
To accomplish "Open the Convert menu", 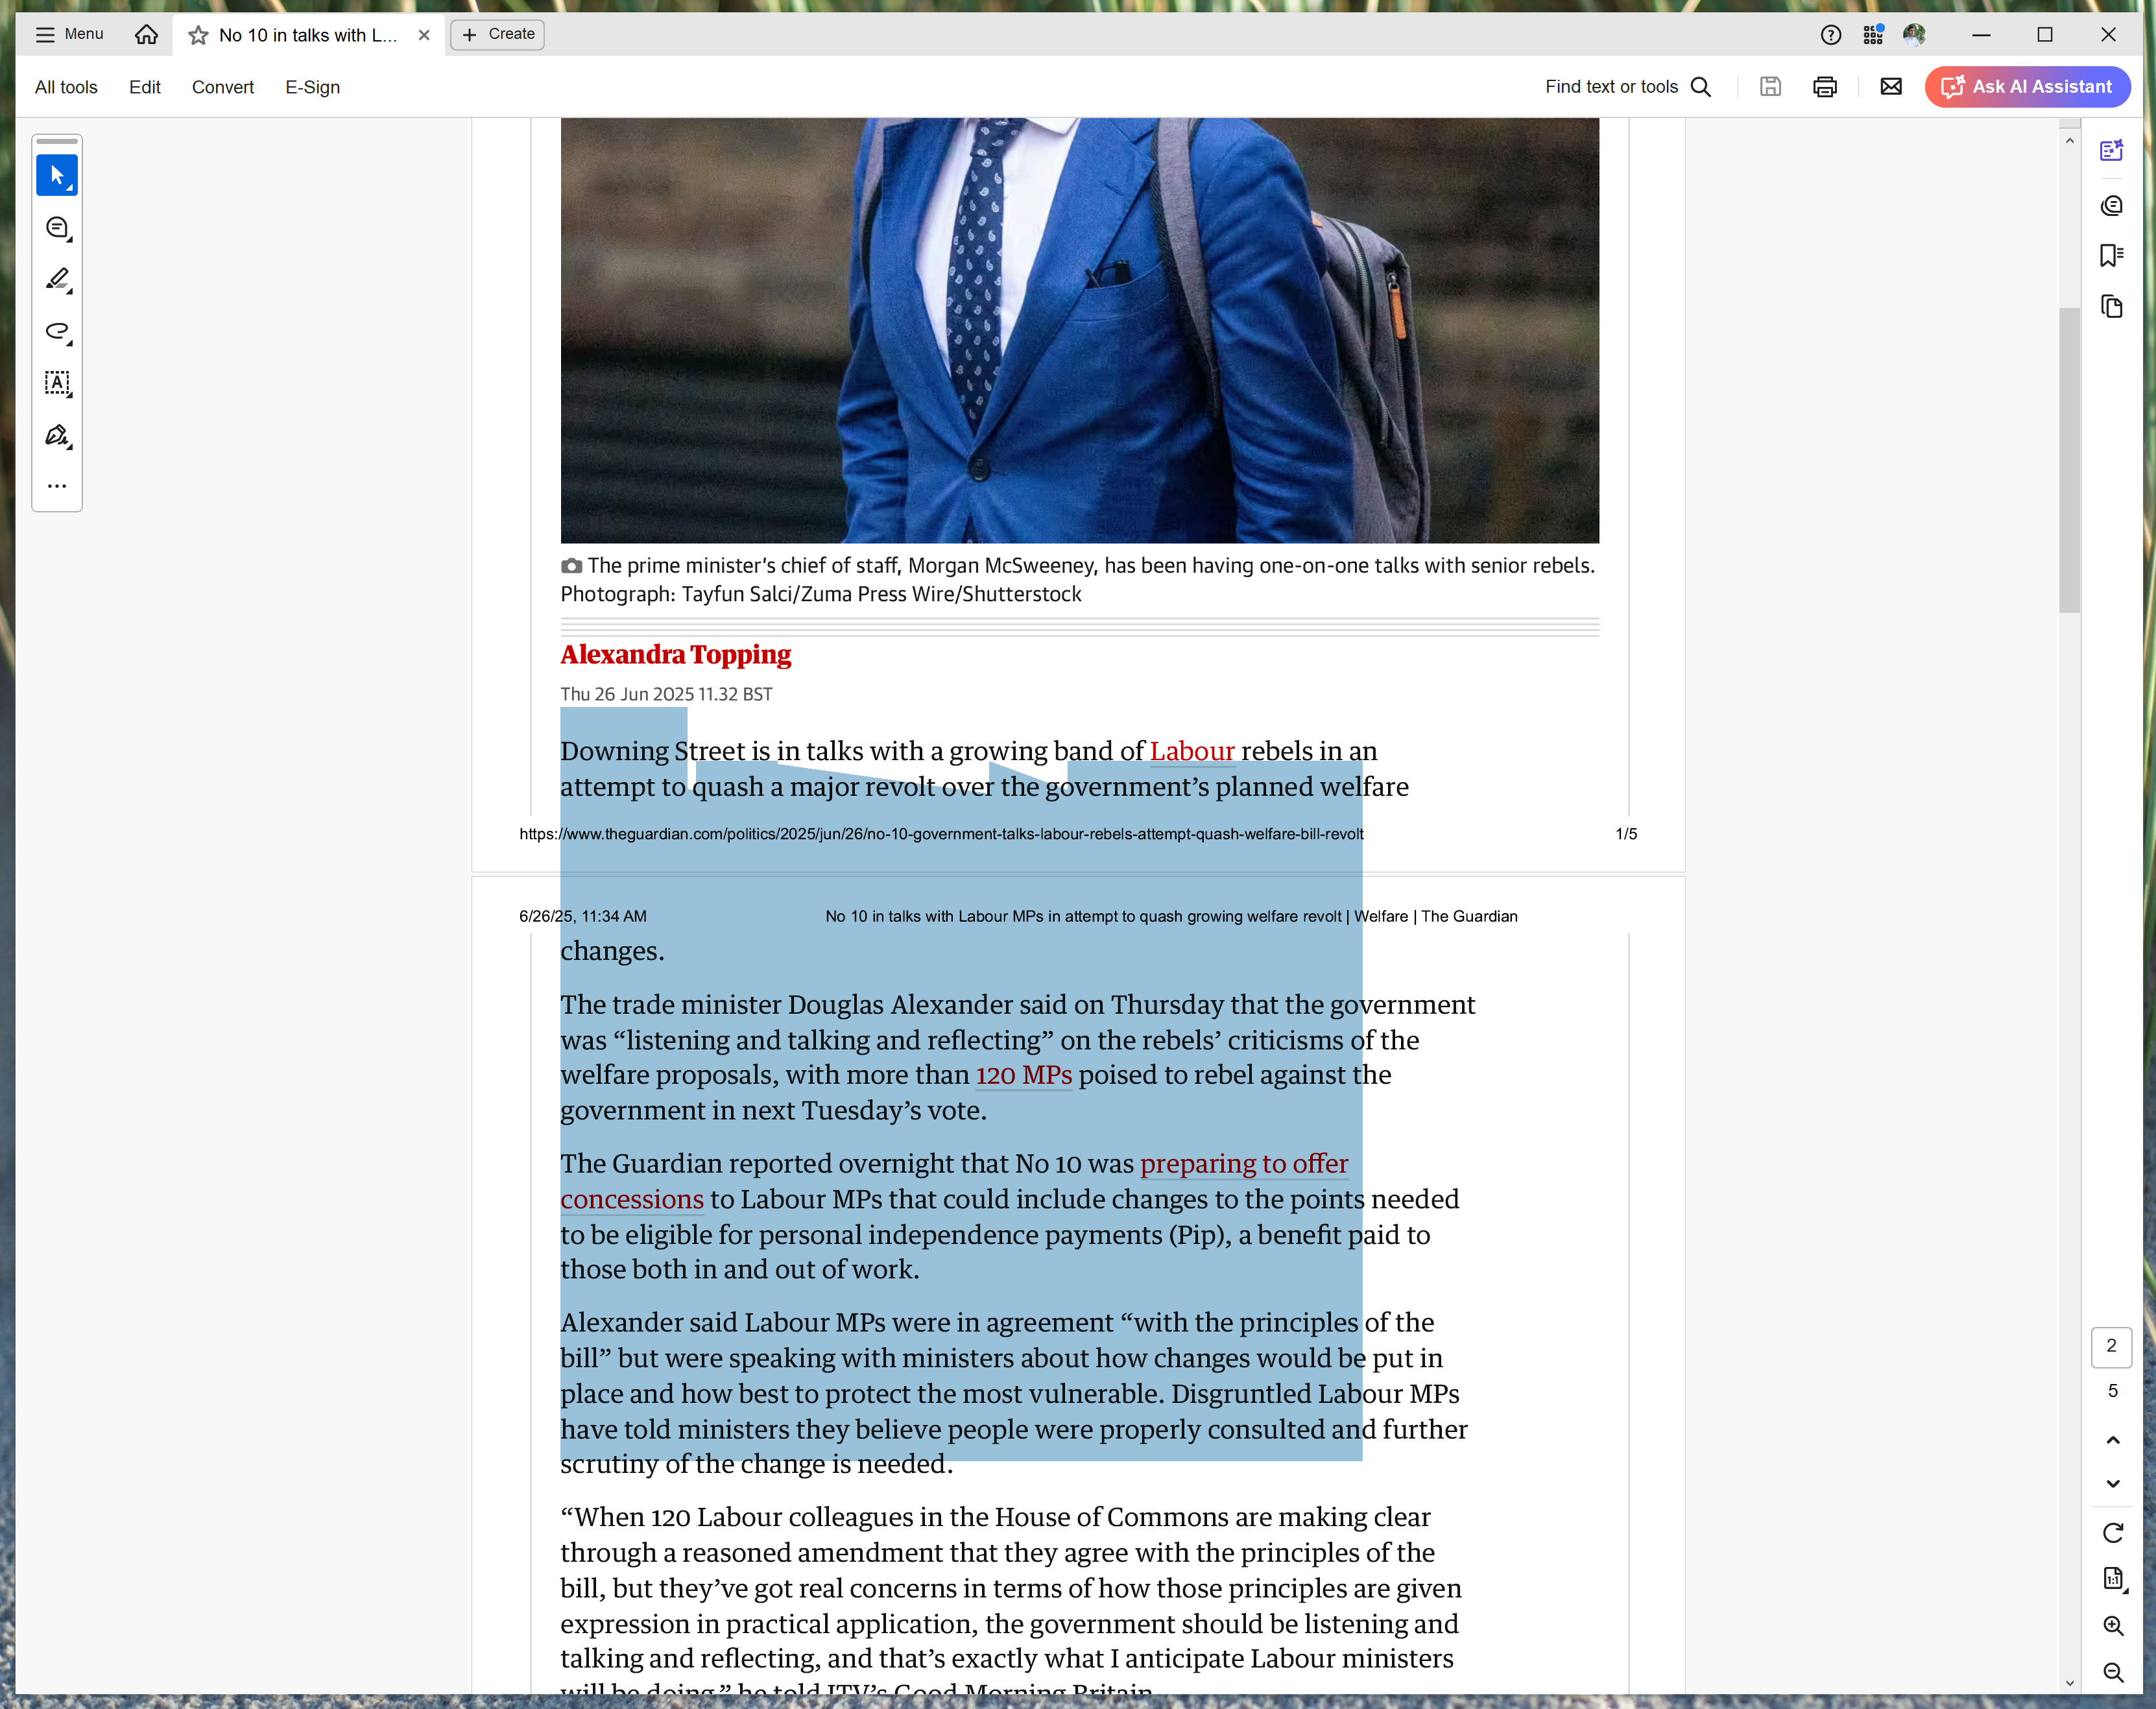I will (x=222, y=87).
